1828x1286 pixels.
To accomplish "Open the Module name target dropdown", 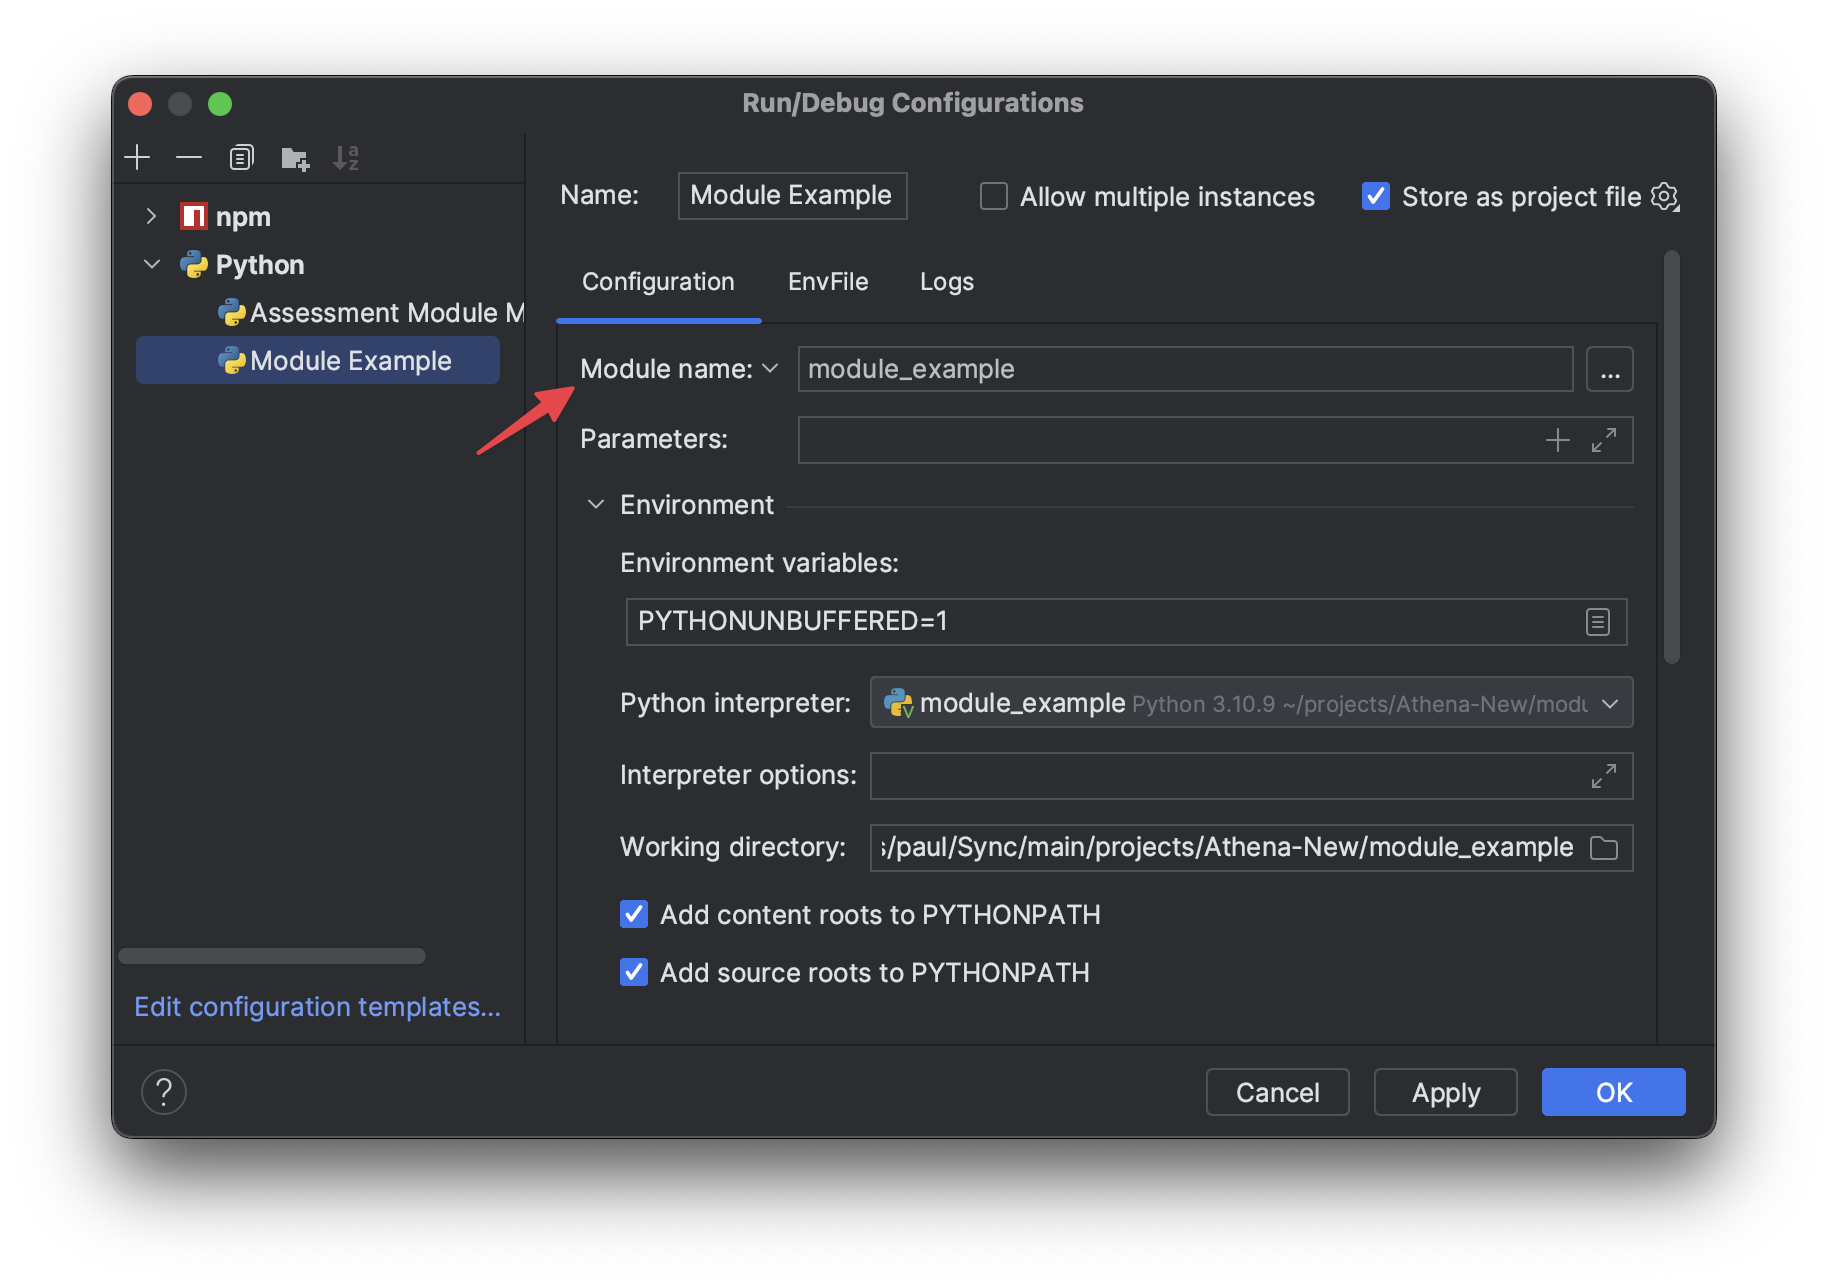I will (x=770, y=369).
